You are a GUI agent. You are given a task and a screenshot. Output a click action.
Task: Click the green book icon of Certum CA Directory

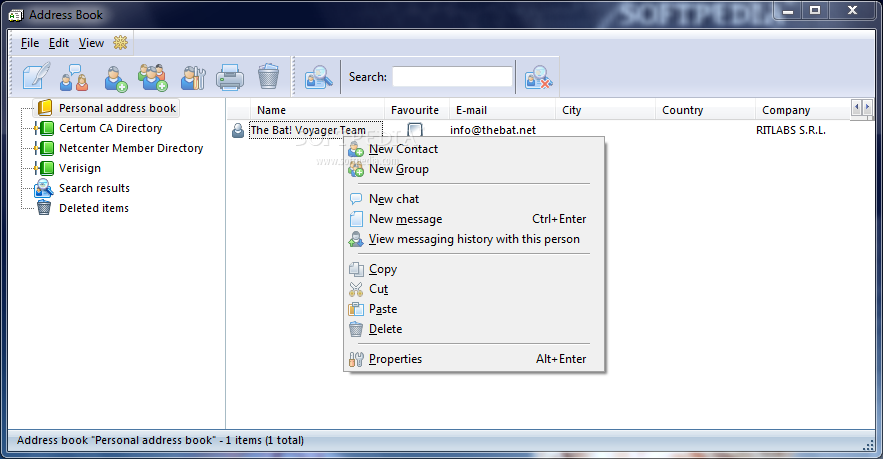coord(45,128)
